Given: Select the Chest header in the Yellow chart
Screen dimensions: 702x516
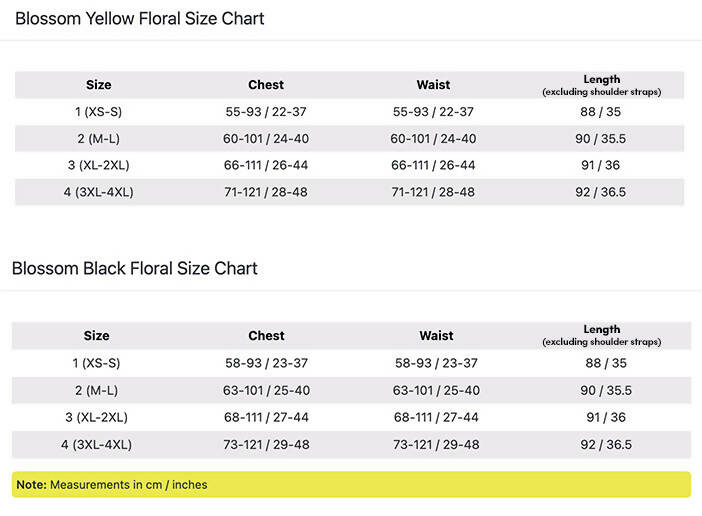Looking at the screenshot, I should pos(266,85).
